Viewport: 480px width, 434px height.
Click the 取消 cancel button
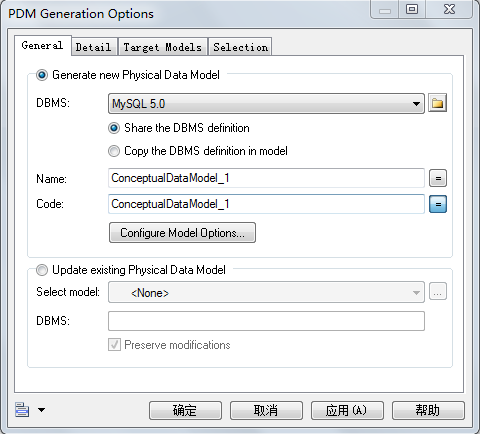tap(266, 410)
